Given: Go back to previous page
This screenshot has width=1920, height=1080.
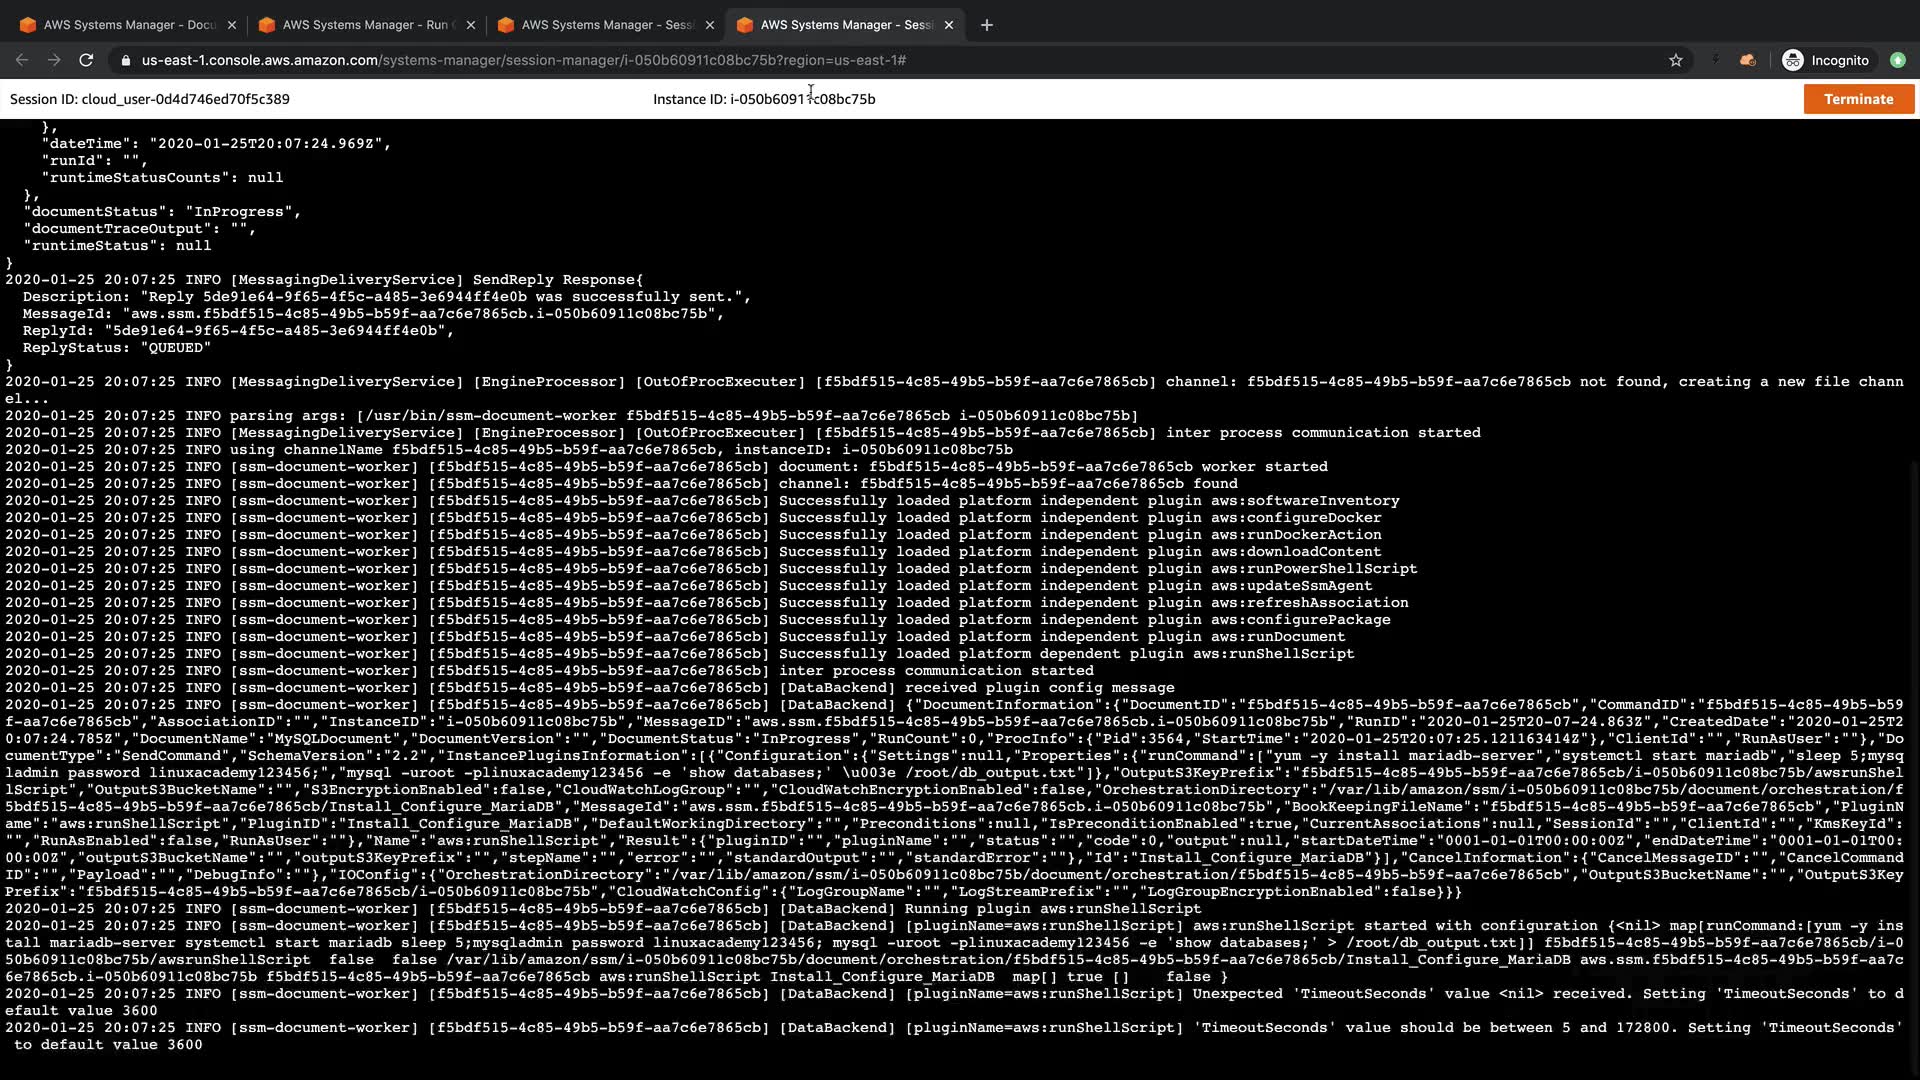Looking at the screenshot, I should point(22,60).
